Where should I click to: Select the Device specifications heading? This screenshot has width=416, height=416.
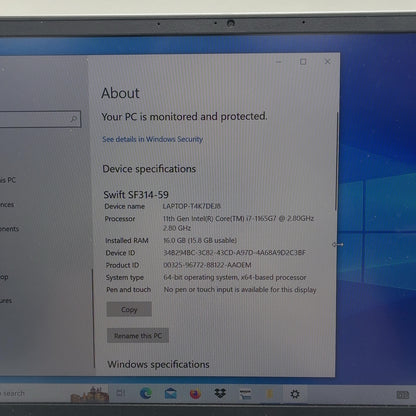149,169
